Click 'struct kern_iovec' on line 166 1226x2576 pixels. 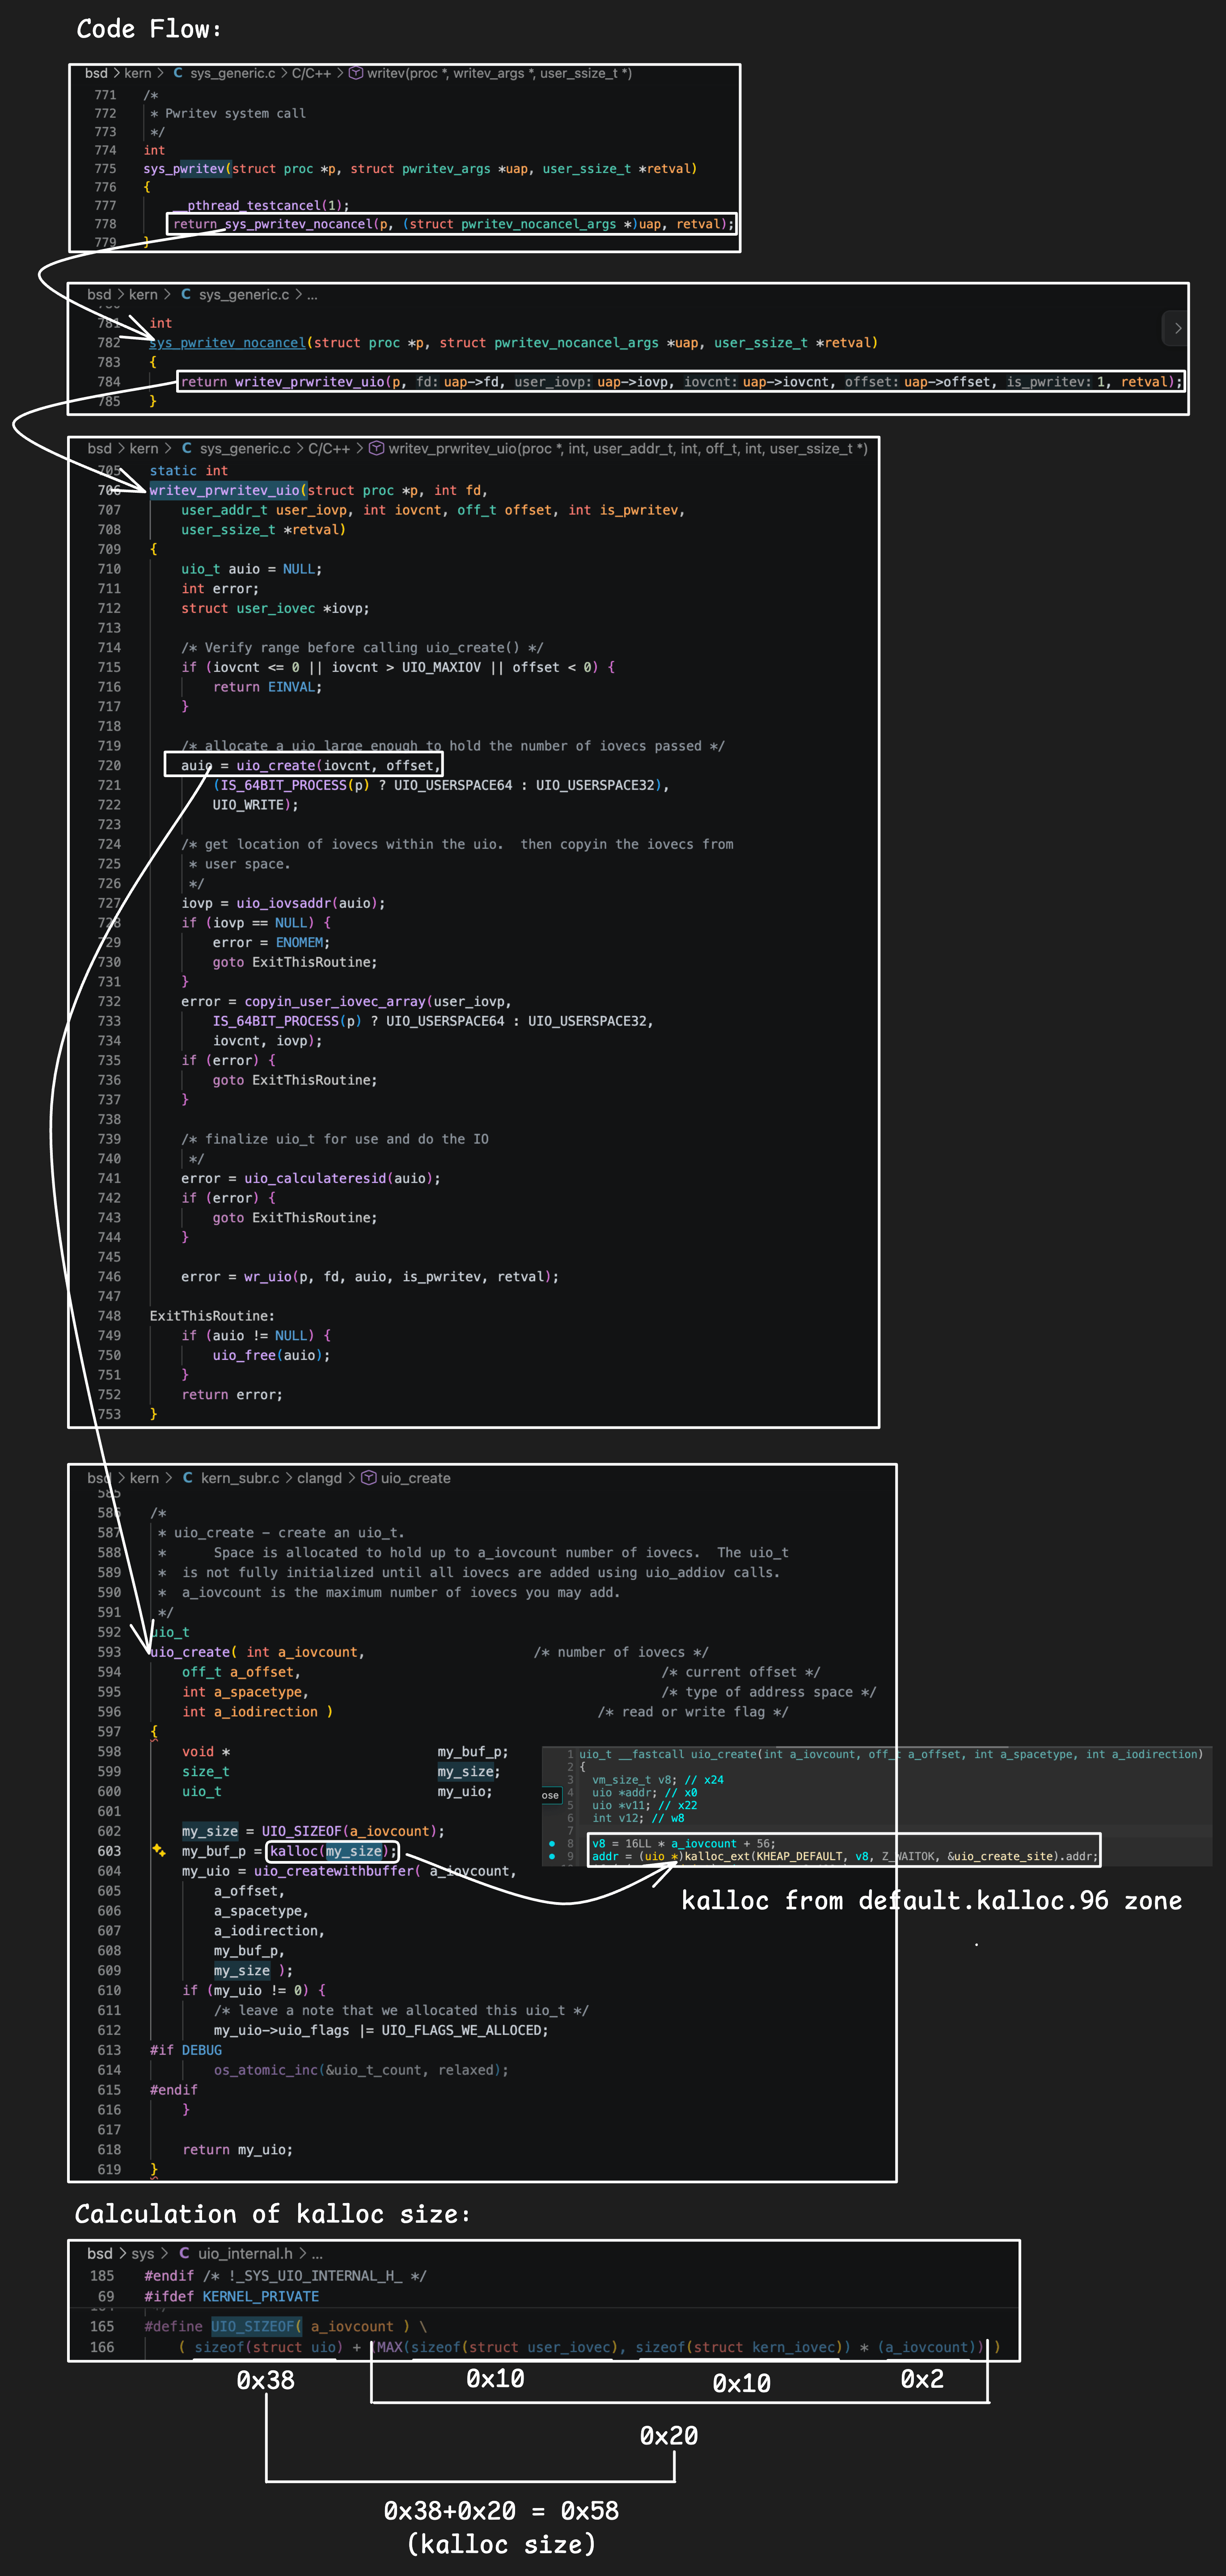tap(766, 2347)
